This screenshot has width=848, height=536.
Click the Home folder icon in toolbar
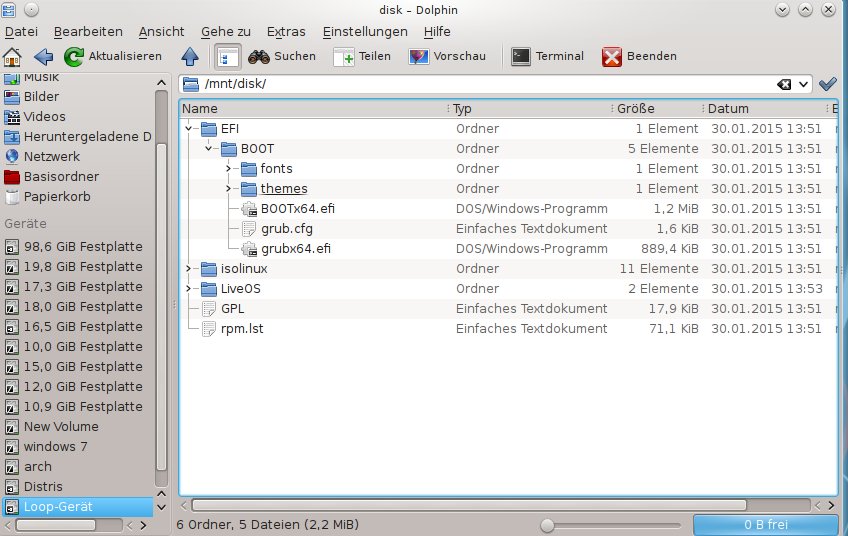click(13, 56)
